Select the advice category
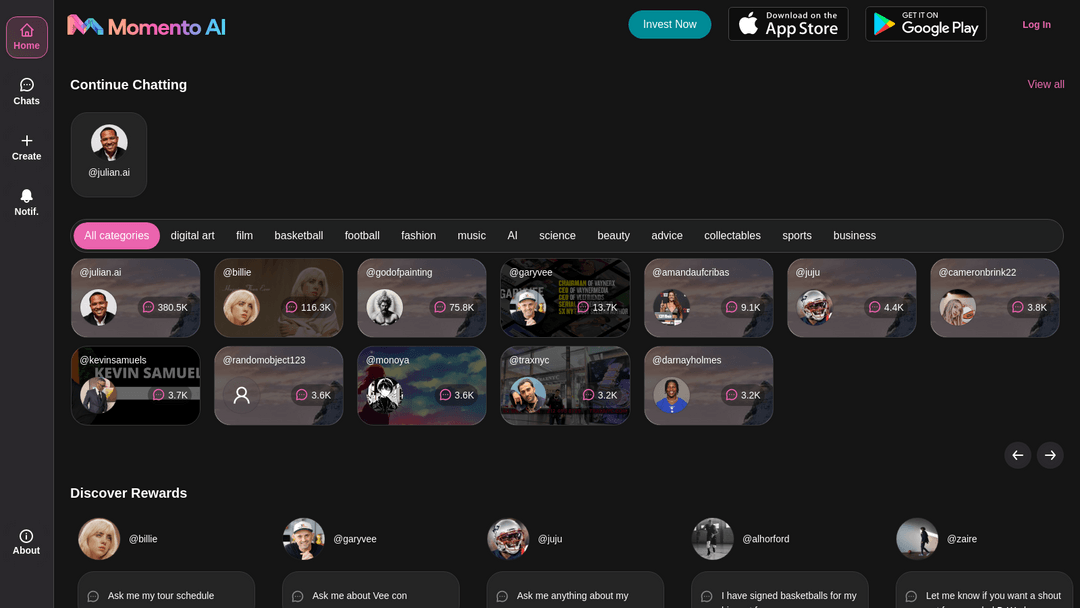This screenshot has height=608, width=1080. (667, 235)
